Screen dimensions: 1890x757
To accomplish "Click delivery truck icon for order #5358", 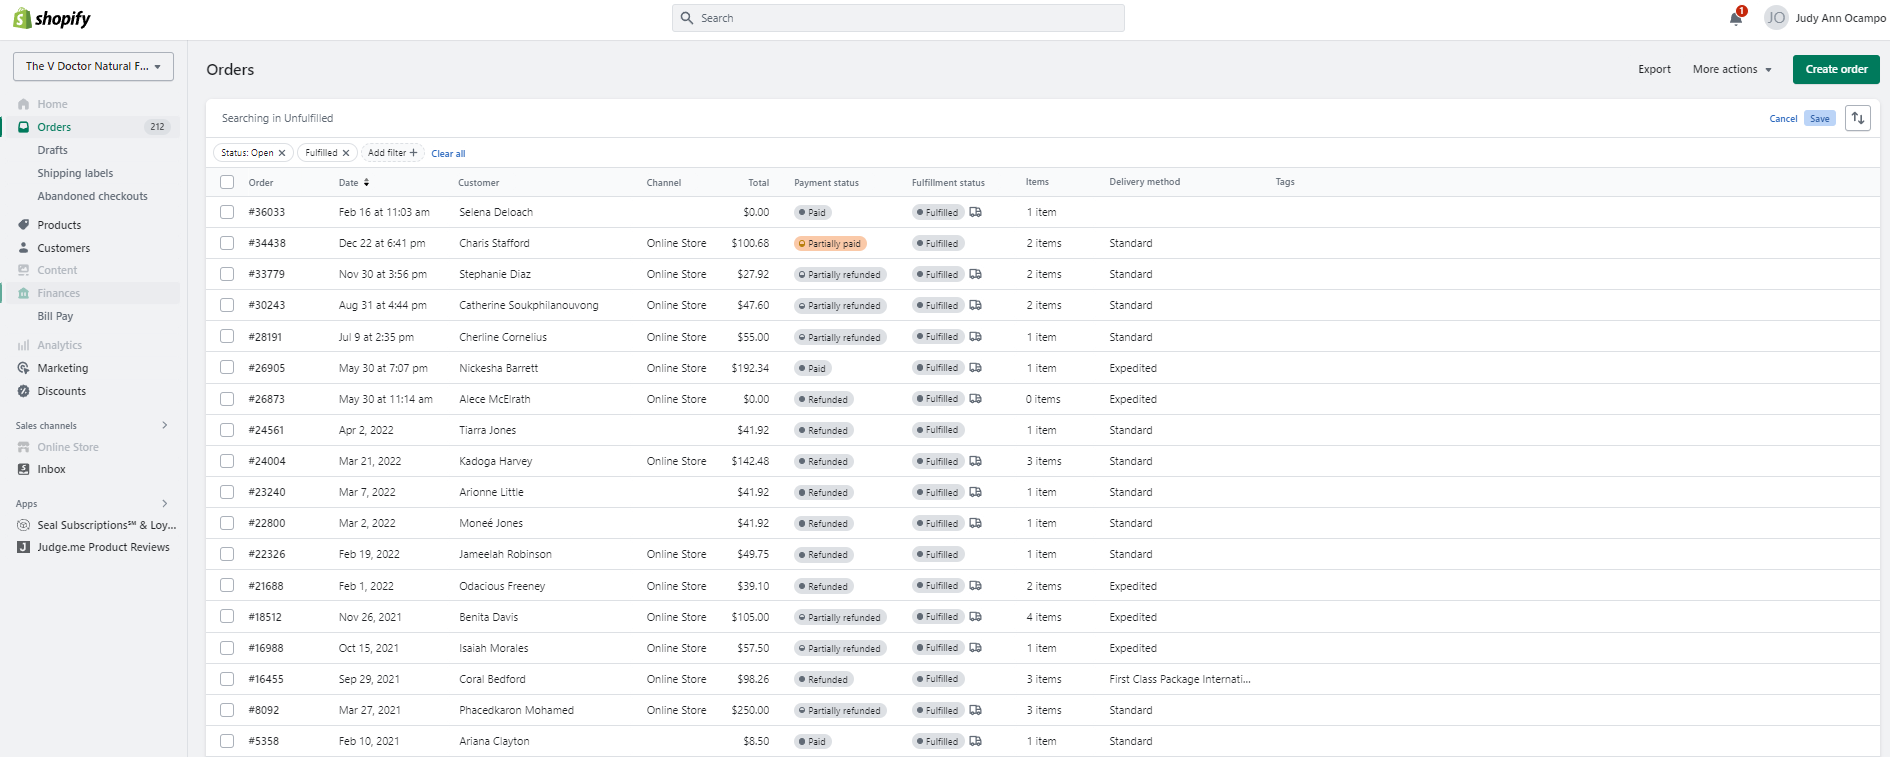I will tap(976, 741).
